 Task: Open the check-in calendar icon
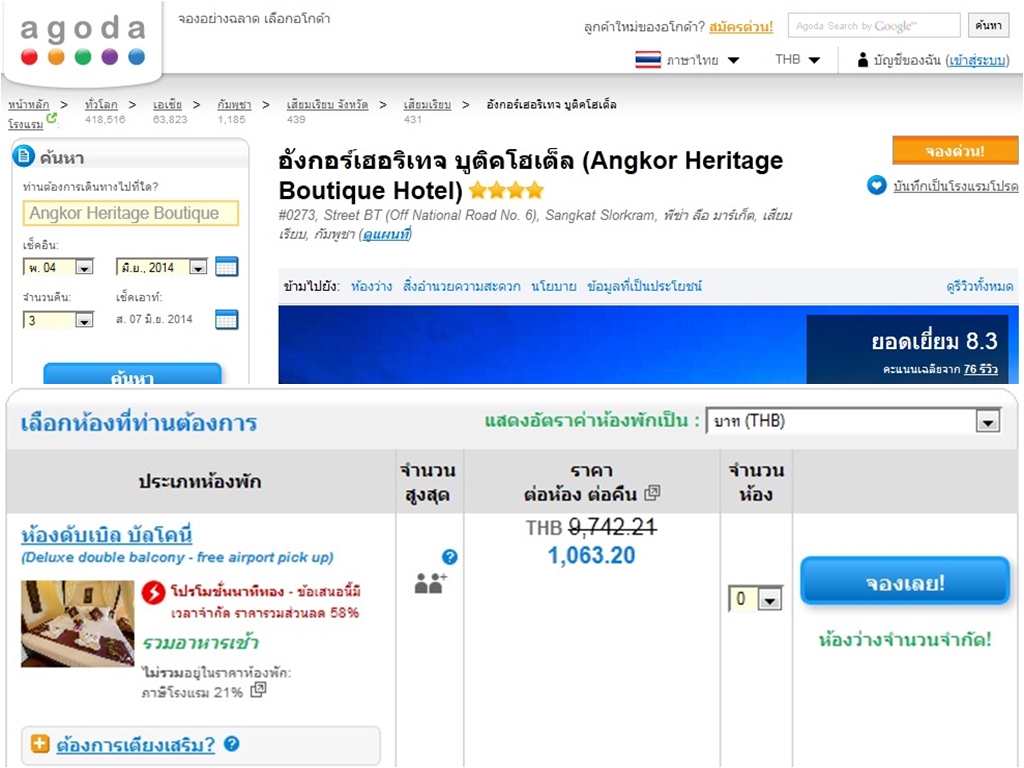coord(227,267)
